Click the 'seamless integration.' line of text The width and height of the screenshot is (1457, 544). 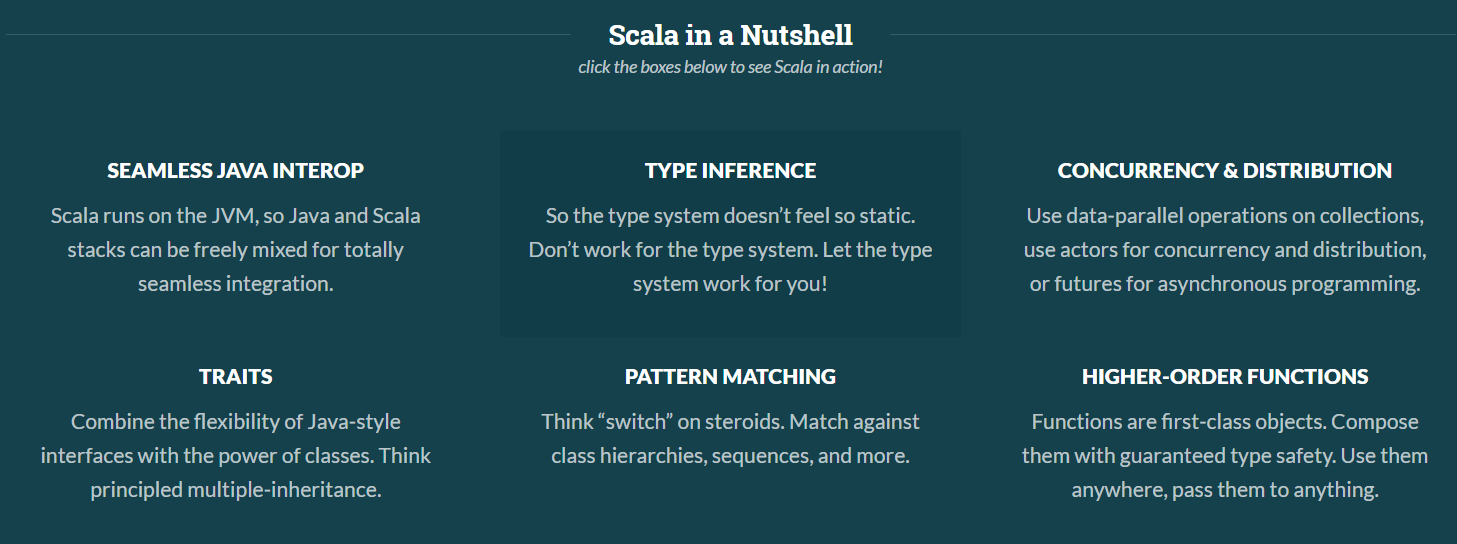235,284
